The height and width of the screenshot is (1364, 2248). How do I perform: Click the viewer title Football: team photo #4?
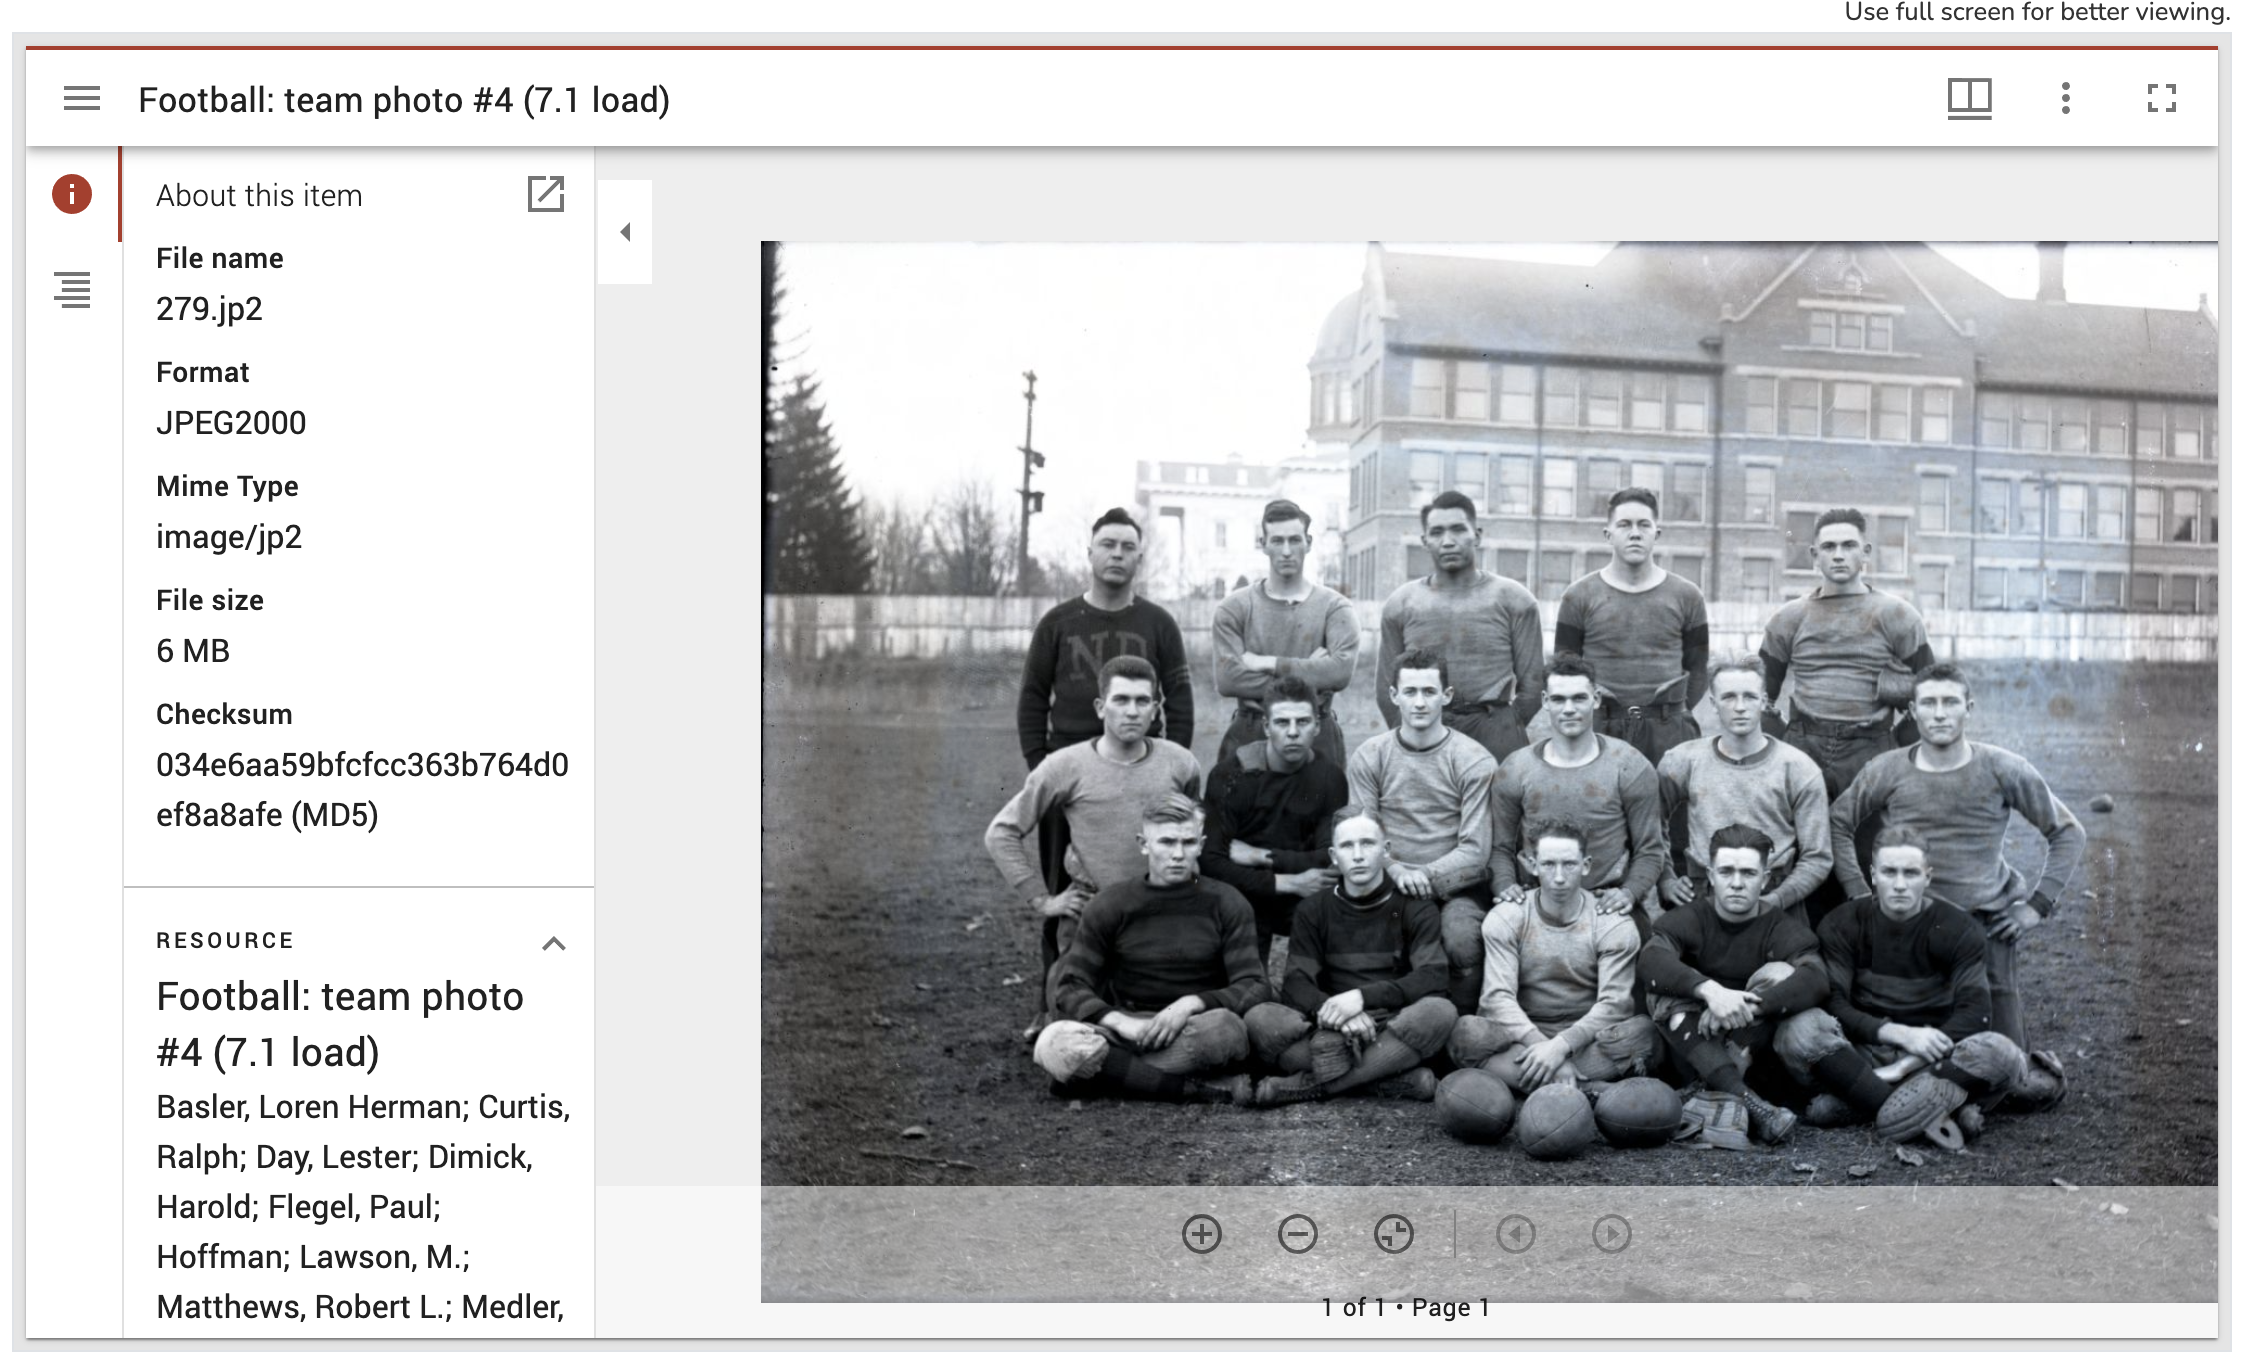tap(404, 100)
